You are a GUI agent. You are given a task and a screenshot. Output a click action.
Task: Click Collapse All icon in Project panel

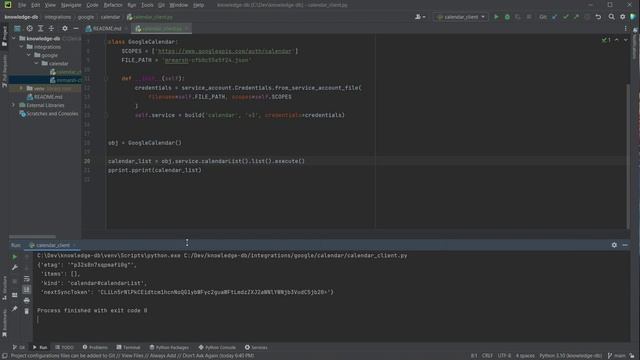point(51,29)
